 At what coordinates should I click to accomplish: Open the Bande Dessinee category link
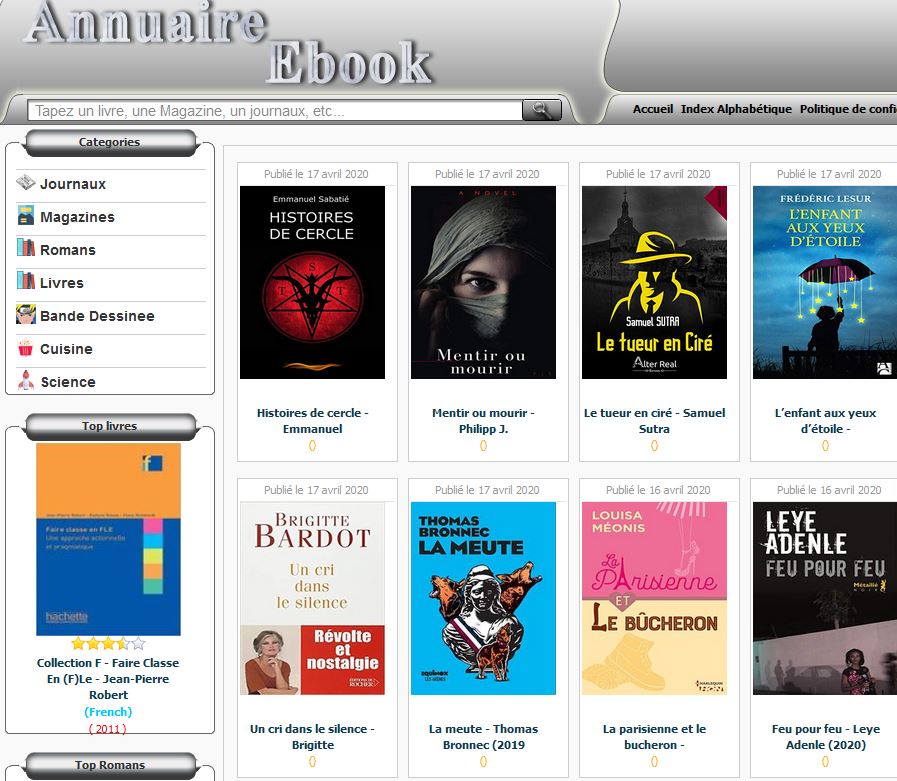(97, 316)
